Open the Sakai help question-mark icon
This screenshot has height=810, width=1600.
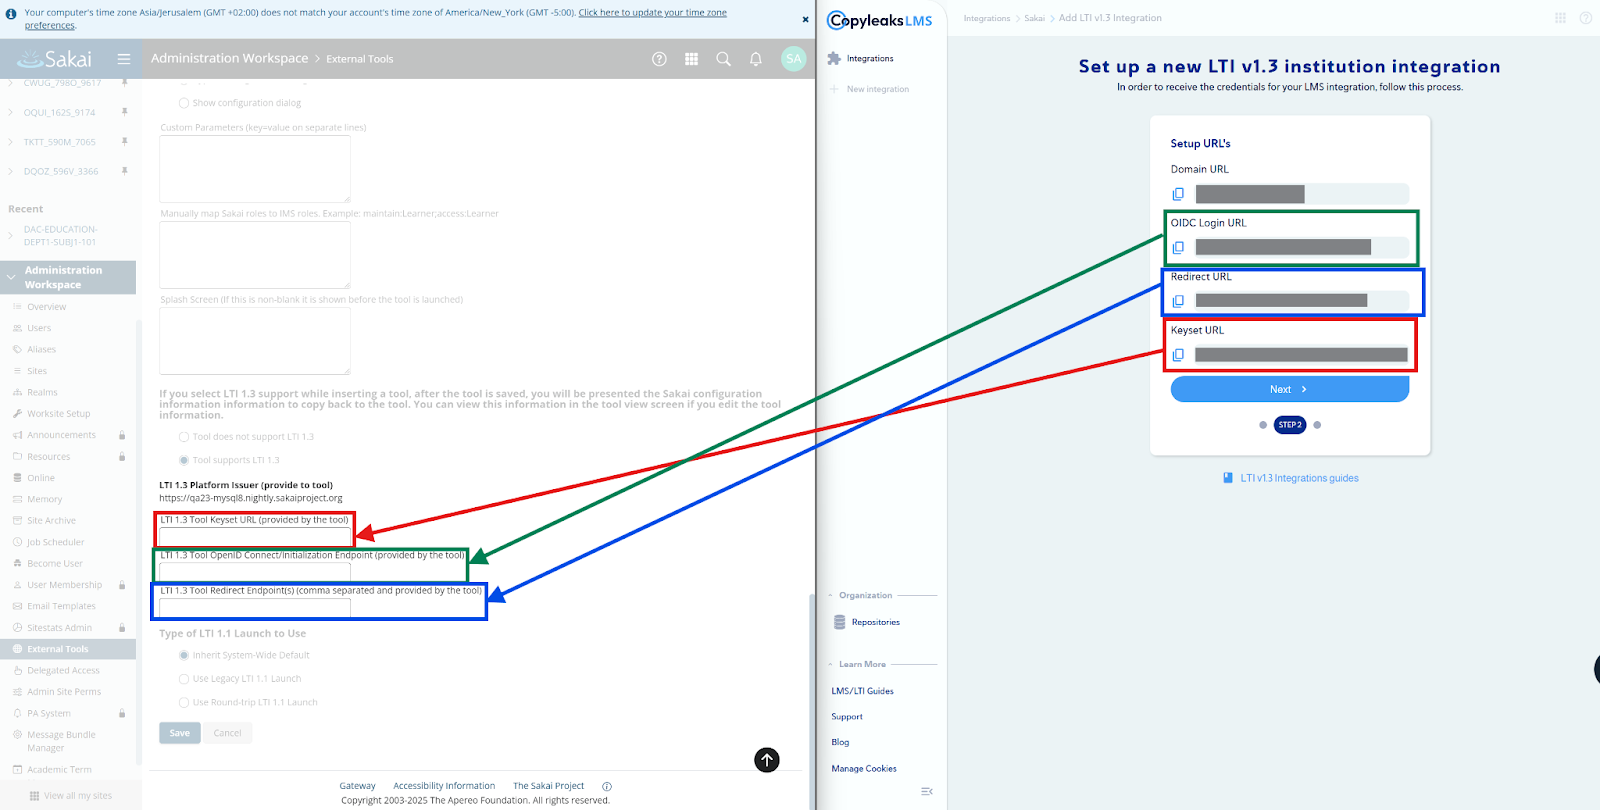[x=659, y=59]
